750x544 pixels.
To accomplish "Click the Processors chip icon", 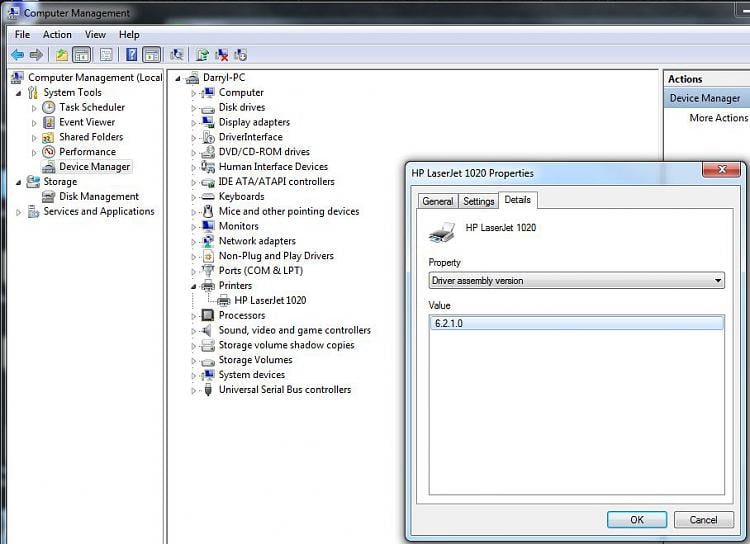I will tap(208, 315).
